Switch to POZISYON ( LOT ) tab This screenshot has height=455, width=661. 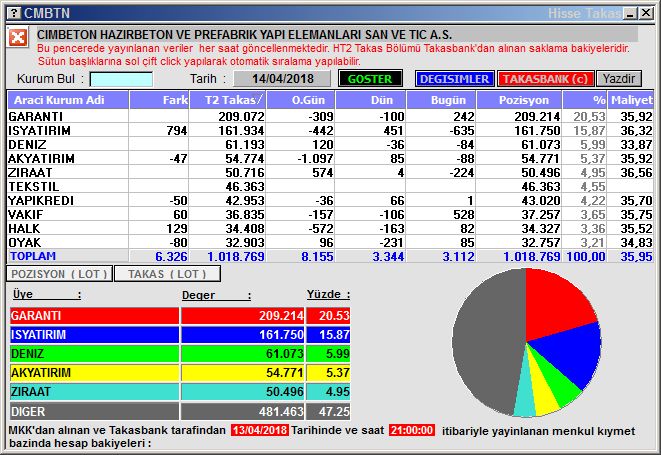[59, 274]
